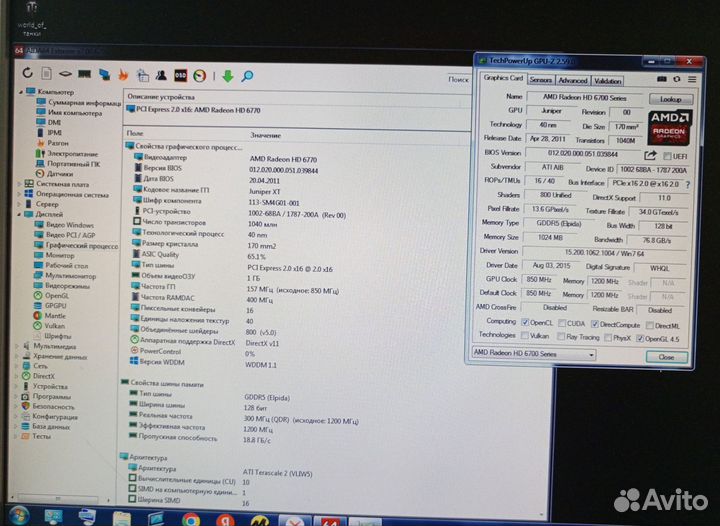The image size is (720, 526).
Task: Click the Пропускная способность row
Action: [x=200, y=439]
